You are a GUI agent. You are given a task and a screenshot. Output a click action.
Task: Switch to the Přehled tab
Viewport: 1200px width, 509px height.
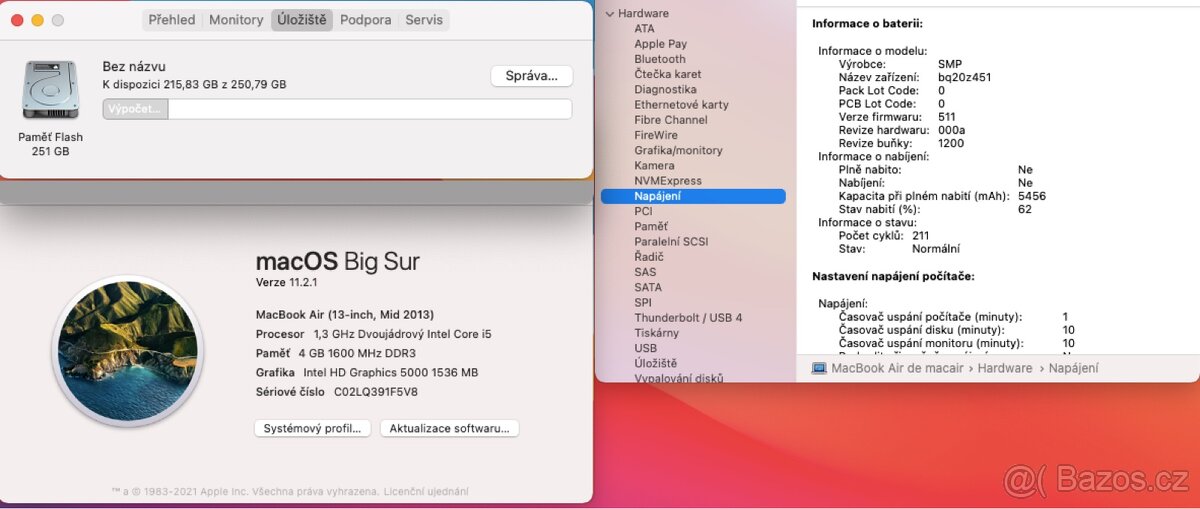(172, 20)
